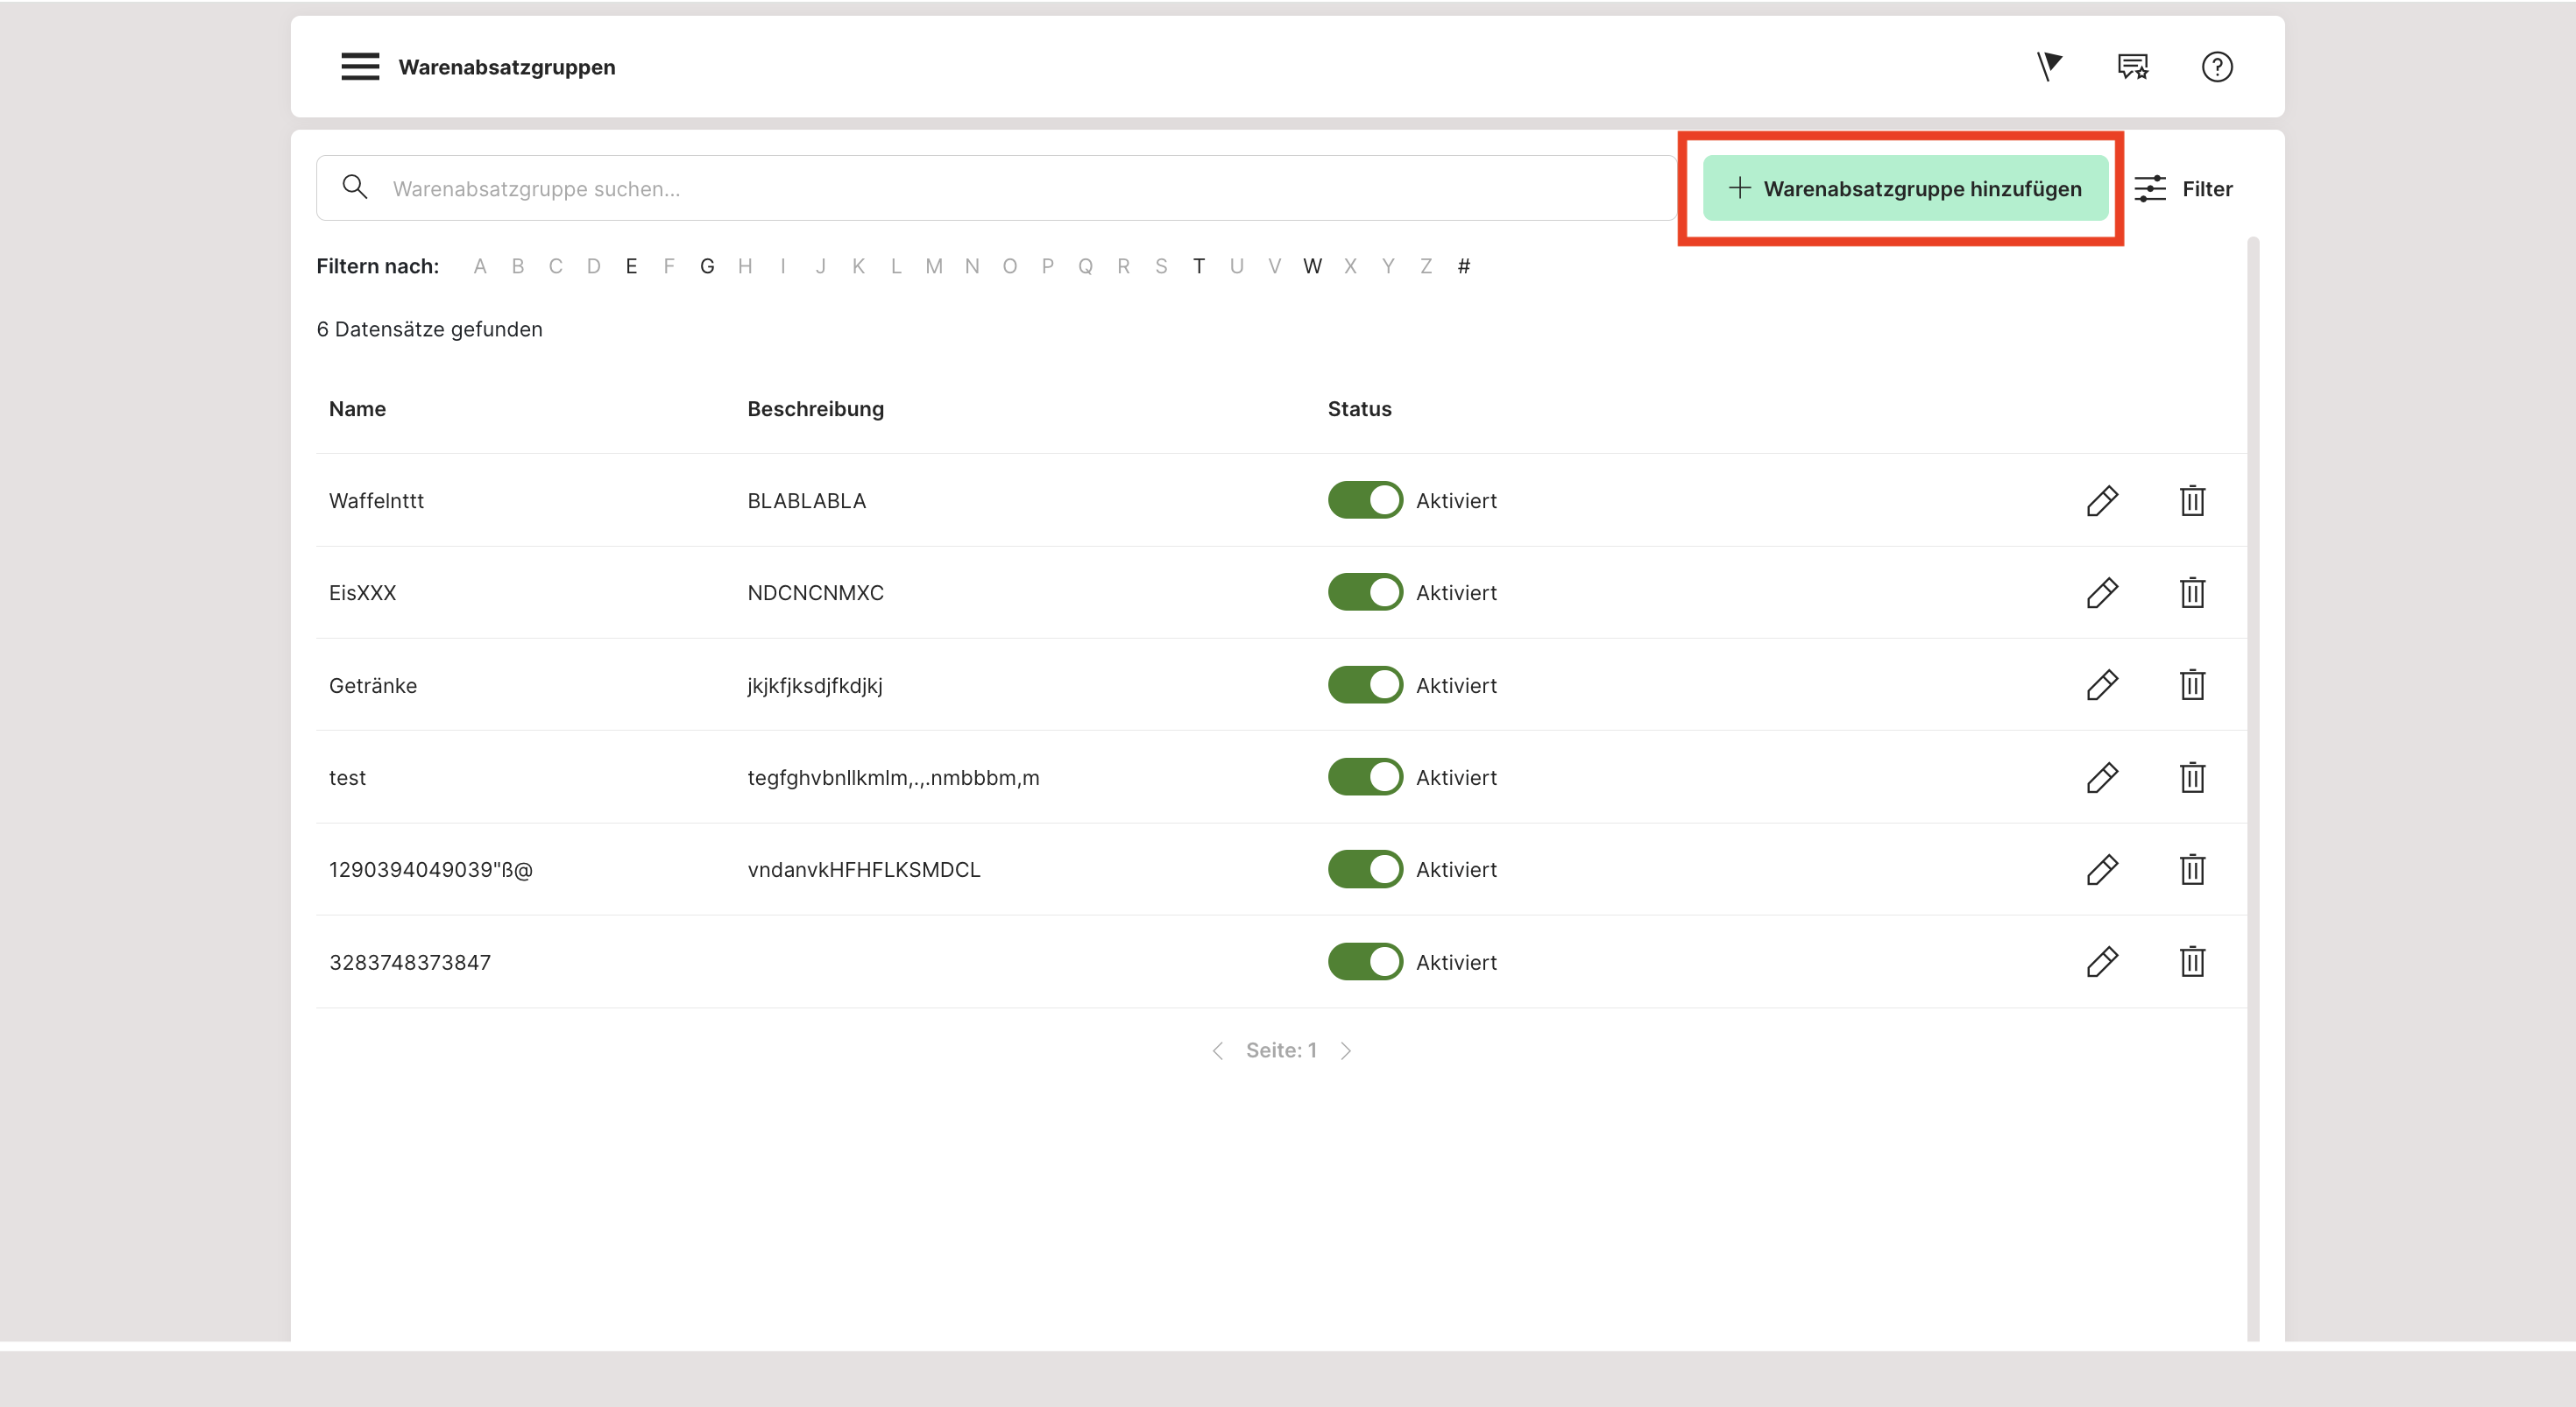
Task: Filter by letter W
Action: click(x=1312, y=267)
